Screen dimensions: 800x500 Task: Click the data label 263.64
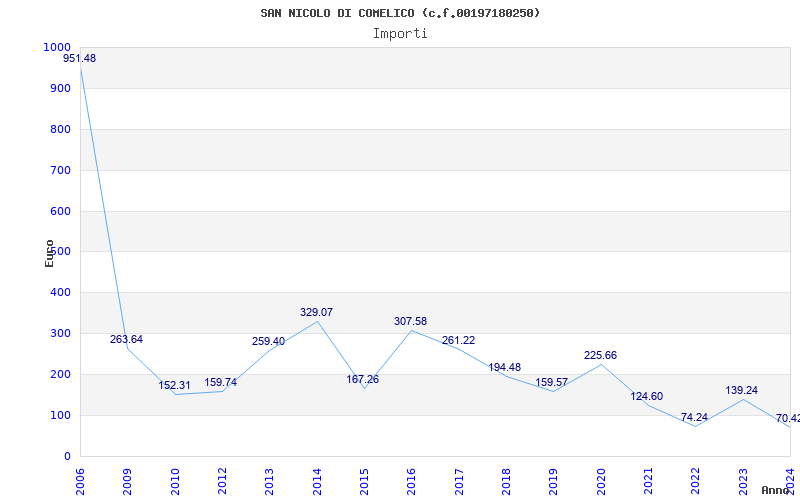point(127,339)
